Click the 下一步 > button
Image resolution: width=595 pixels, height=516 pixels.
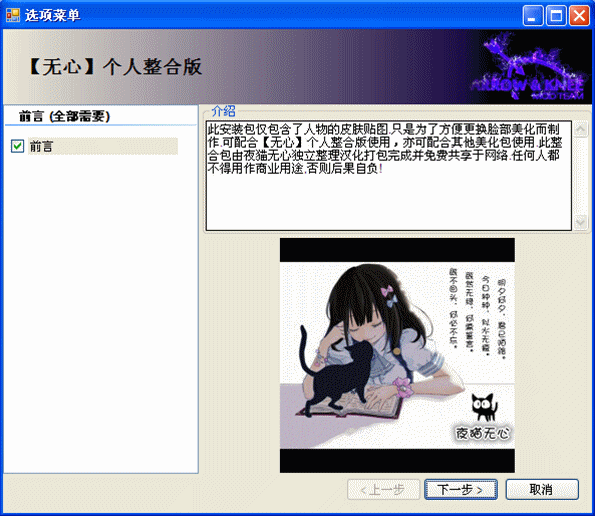(461, 489)
